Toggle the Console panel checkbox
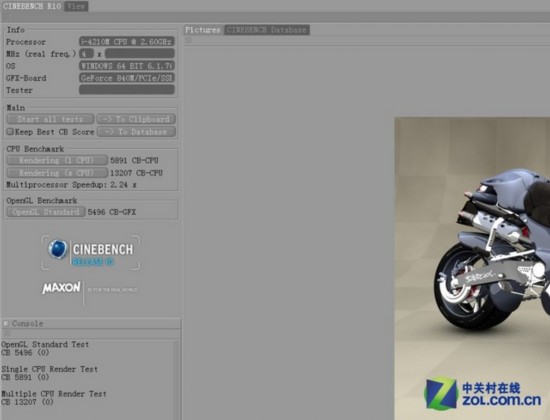The image size is (550, 420). pos(6,323)
